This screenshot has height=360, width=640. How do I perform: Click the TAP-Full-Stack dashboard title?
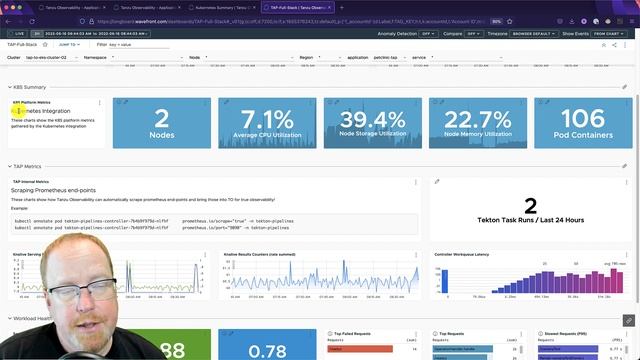(22, 44)
